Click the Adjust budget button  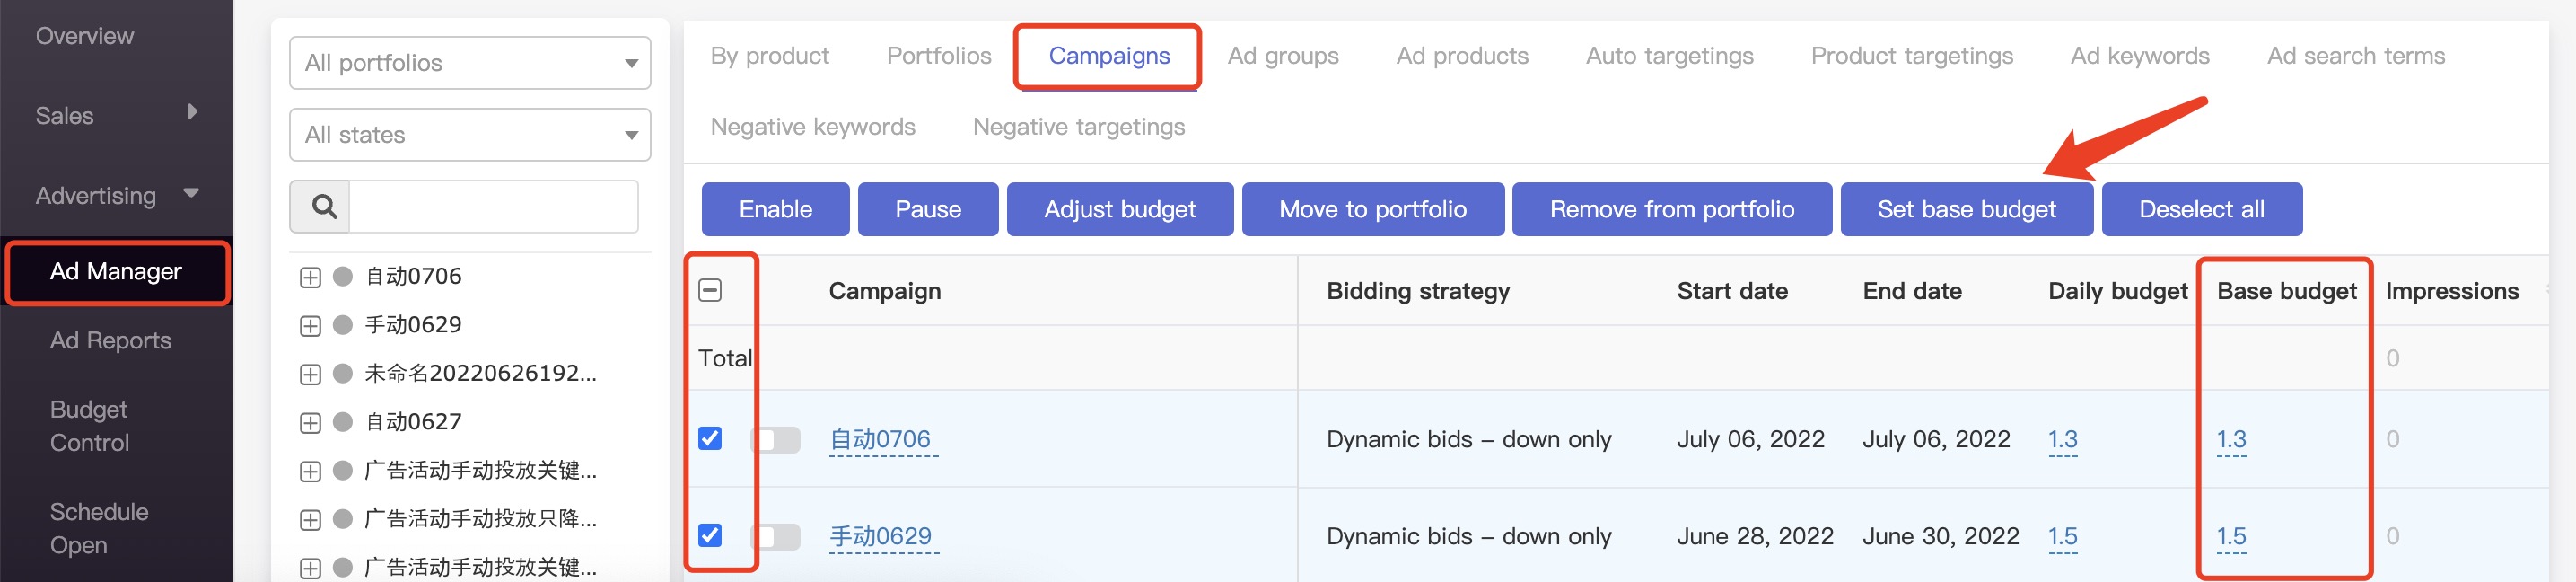point(1120,209)
